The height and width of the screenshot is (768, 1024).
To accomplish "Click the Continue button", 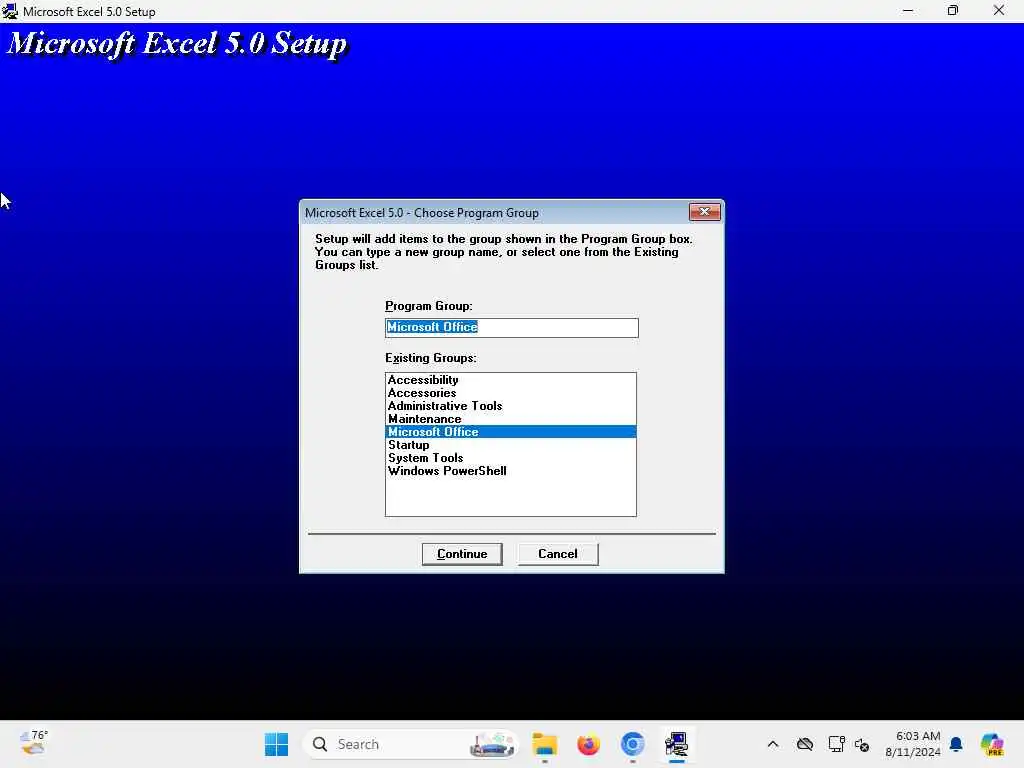I will point(462,554).
